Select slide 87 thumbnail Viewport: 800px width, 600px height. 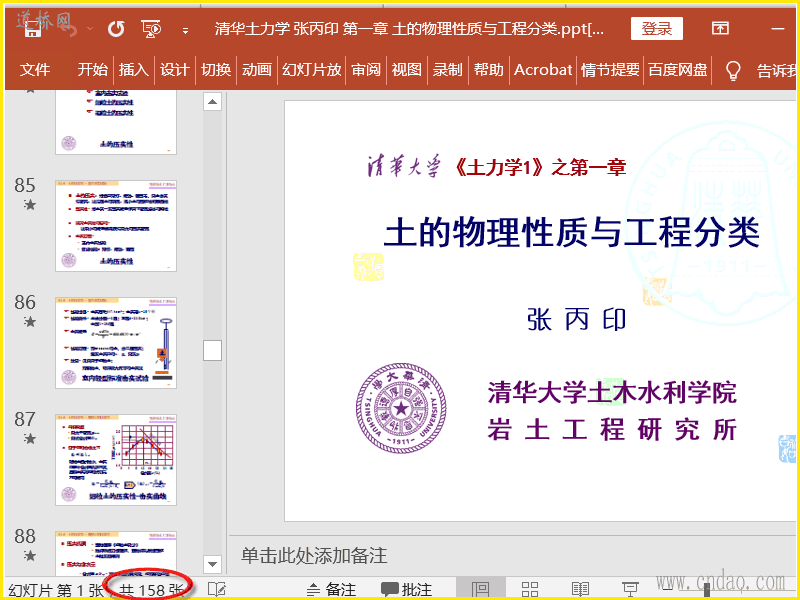point(116,460)
